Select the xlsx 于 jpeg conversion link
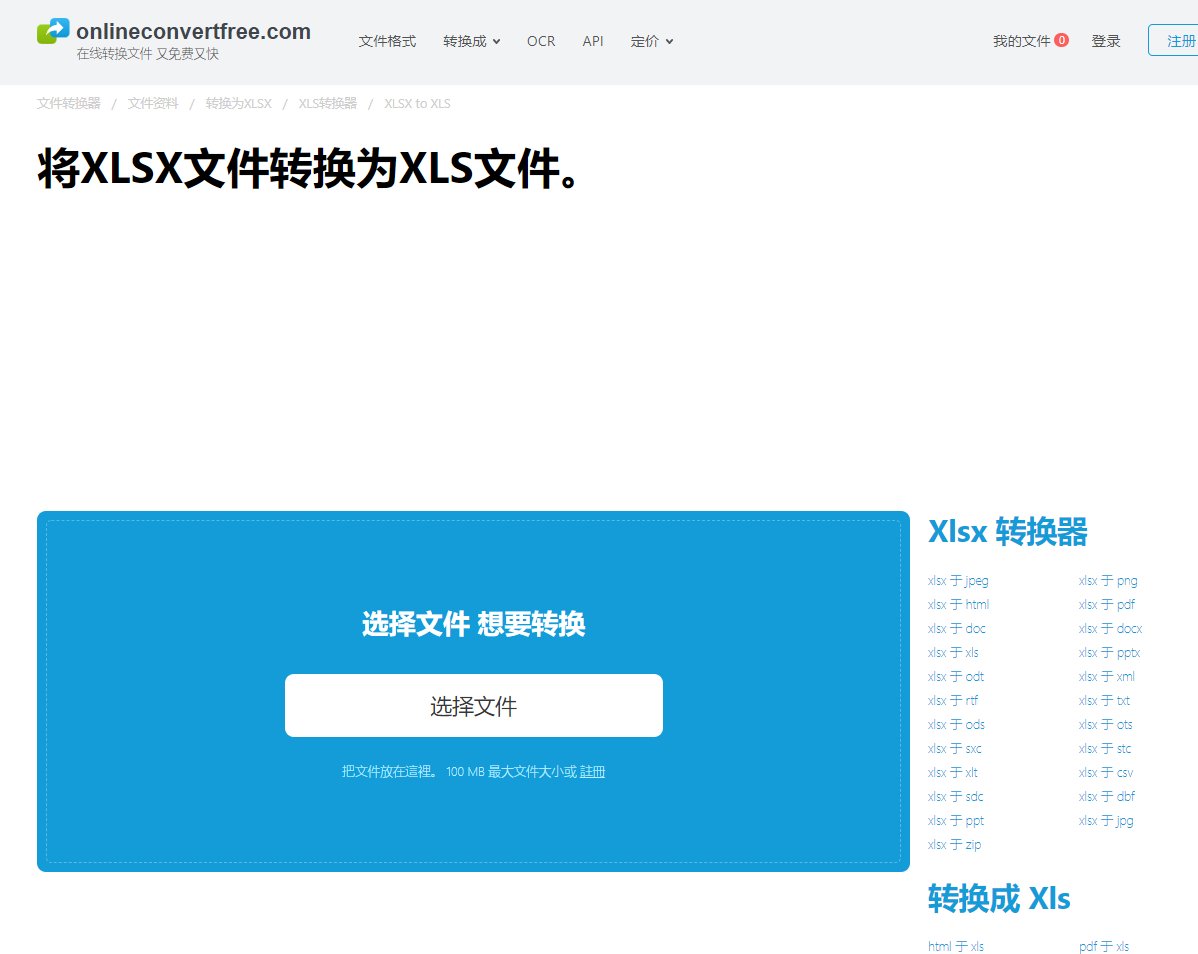Image resolution: width=1198 pixels, height=954 pixels. pyautogui.click(x=957, y=580)
